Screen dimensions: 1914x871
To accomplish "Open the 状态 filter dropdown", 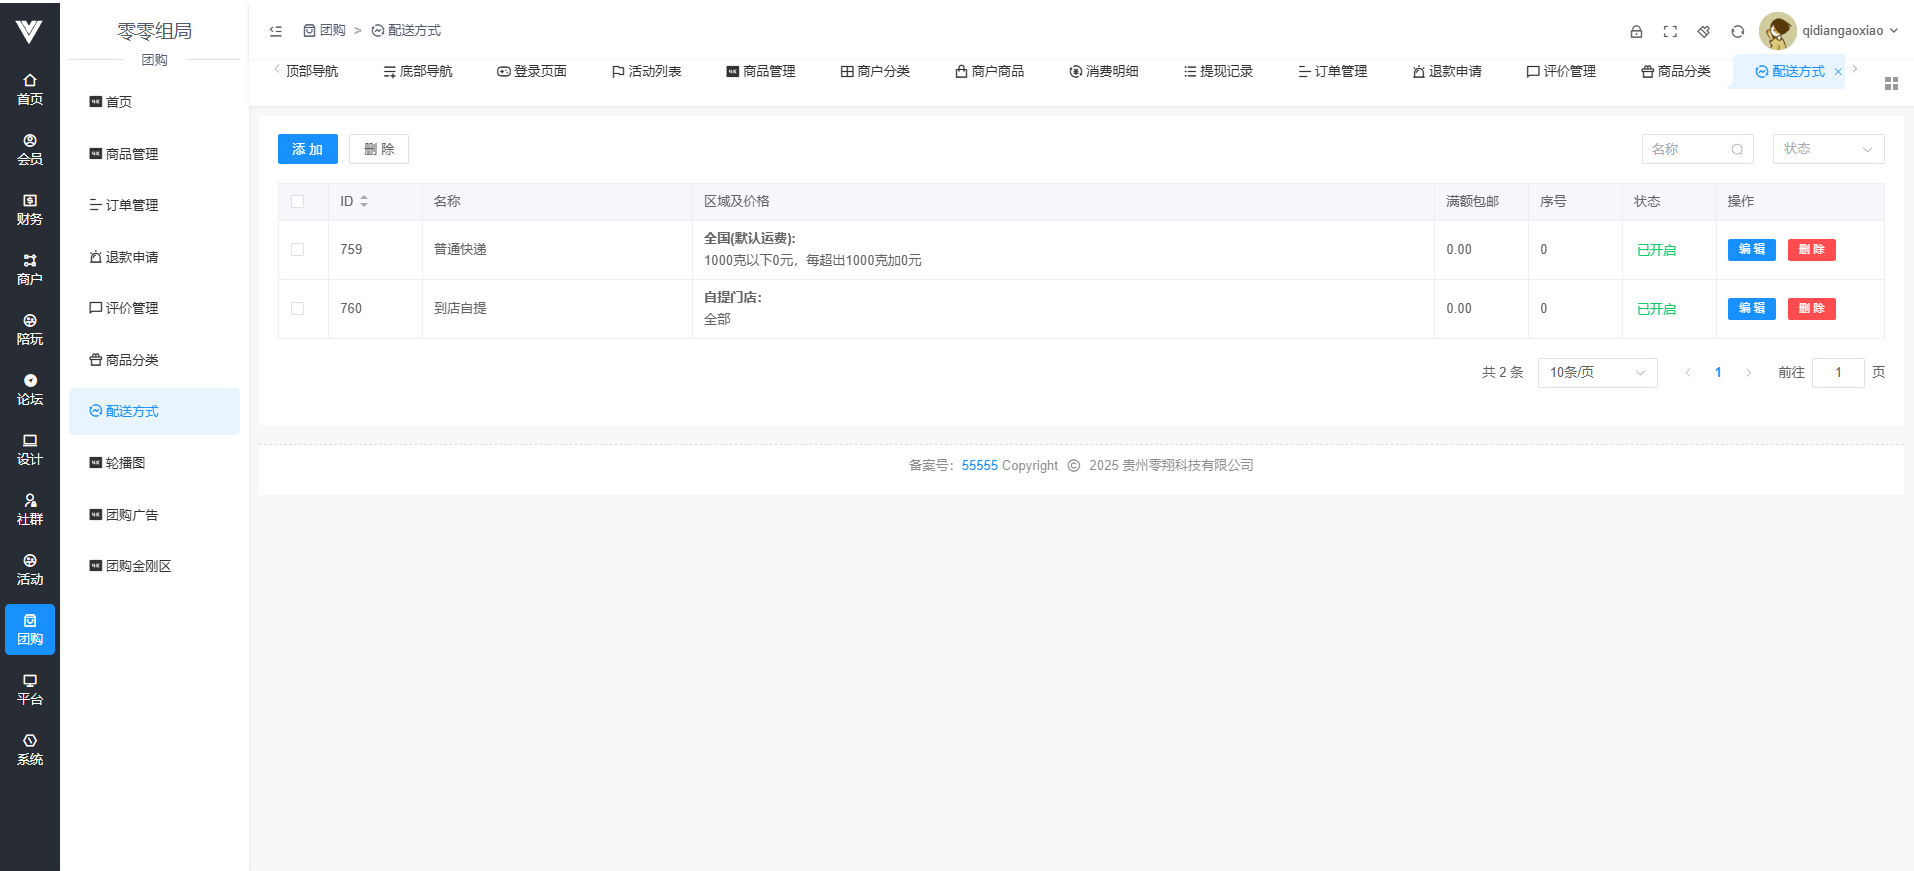I will click(x=1827, y=149).
